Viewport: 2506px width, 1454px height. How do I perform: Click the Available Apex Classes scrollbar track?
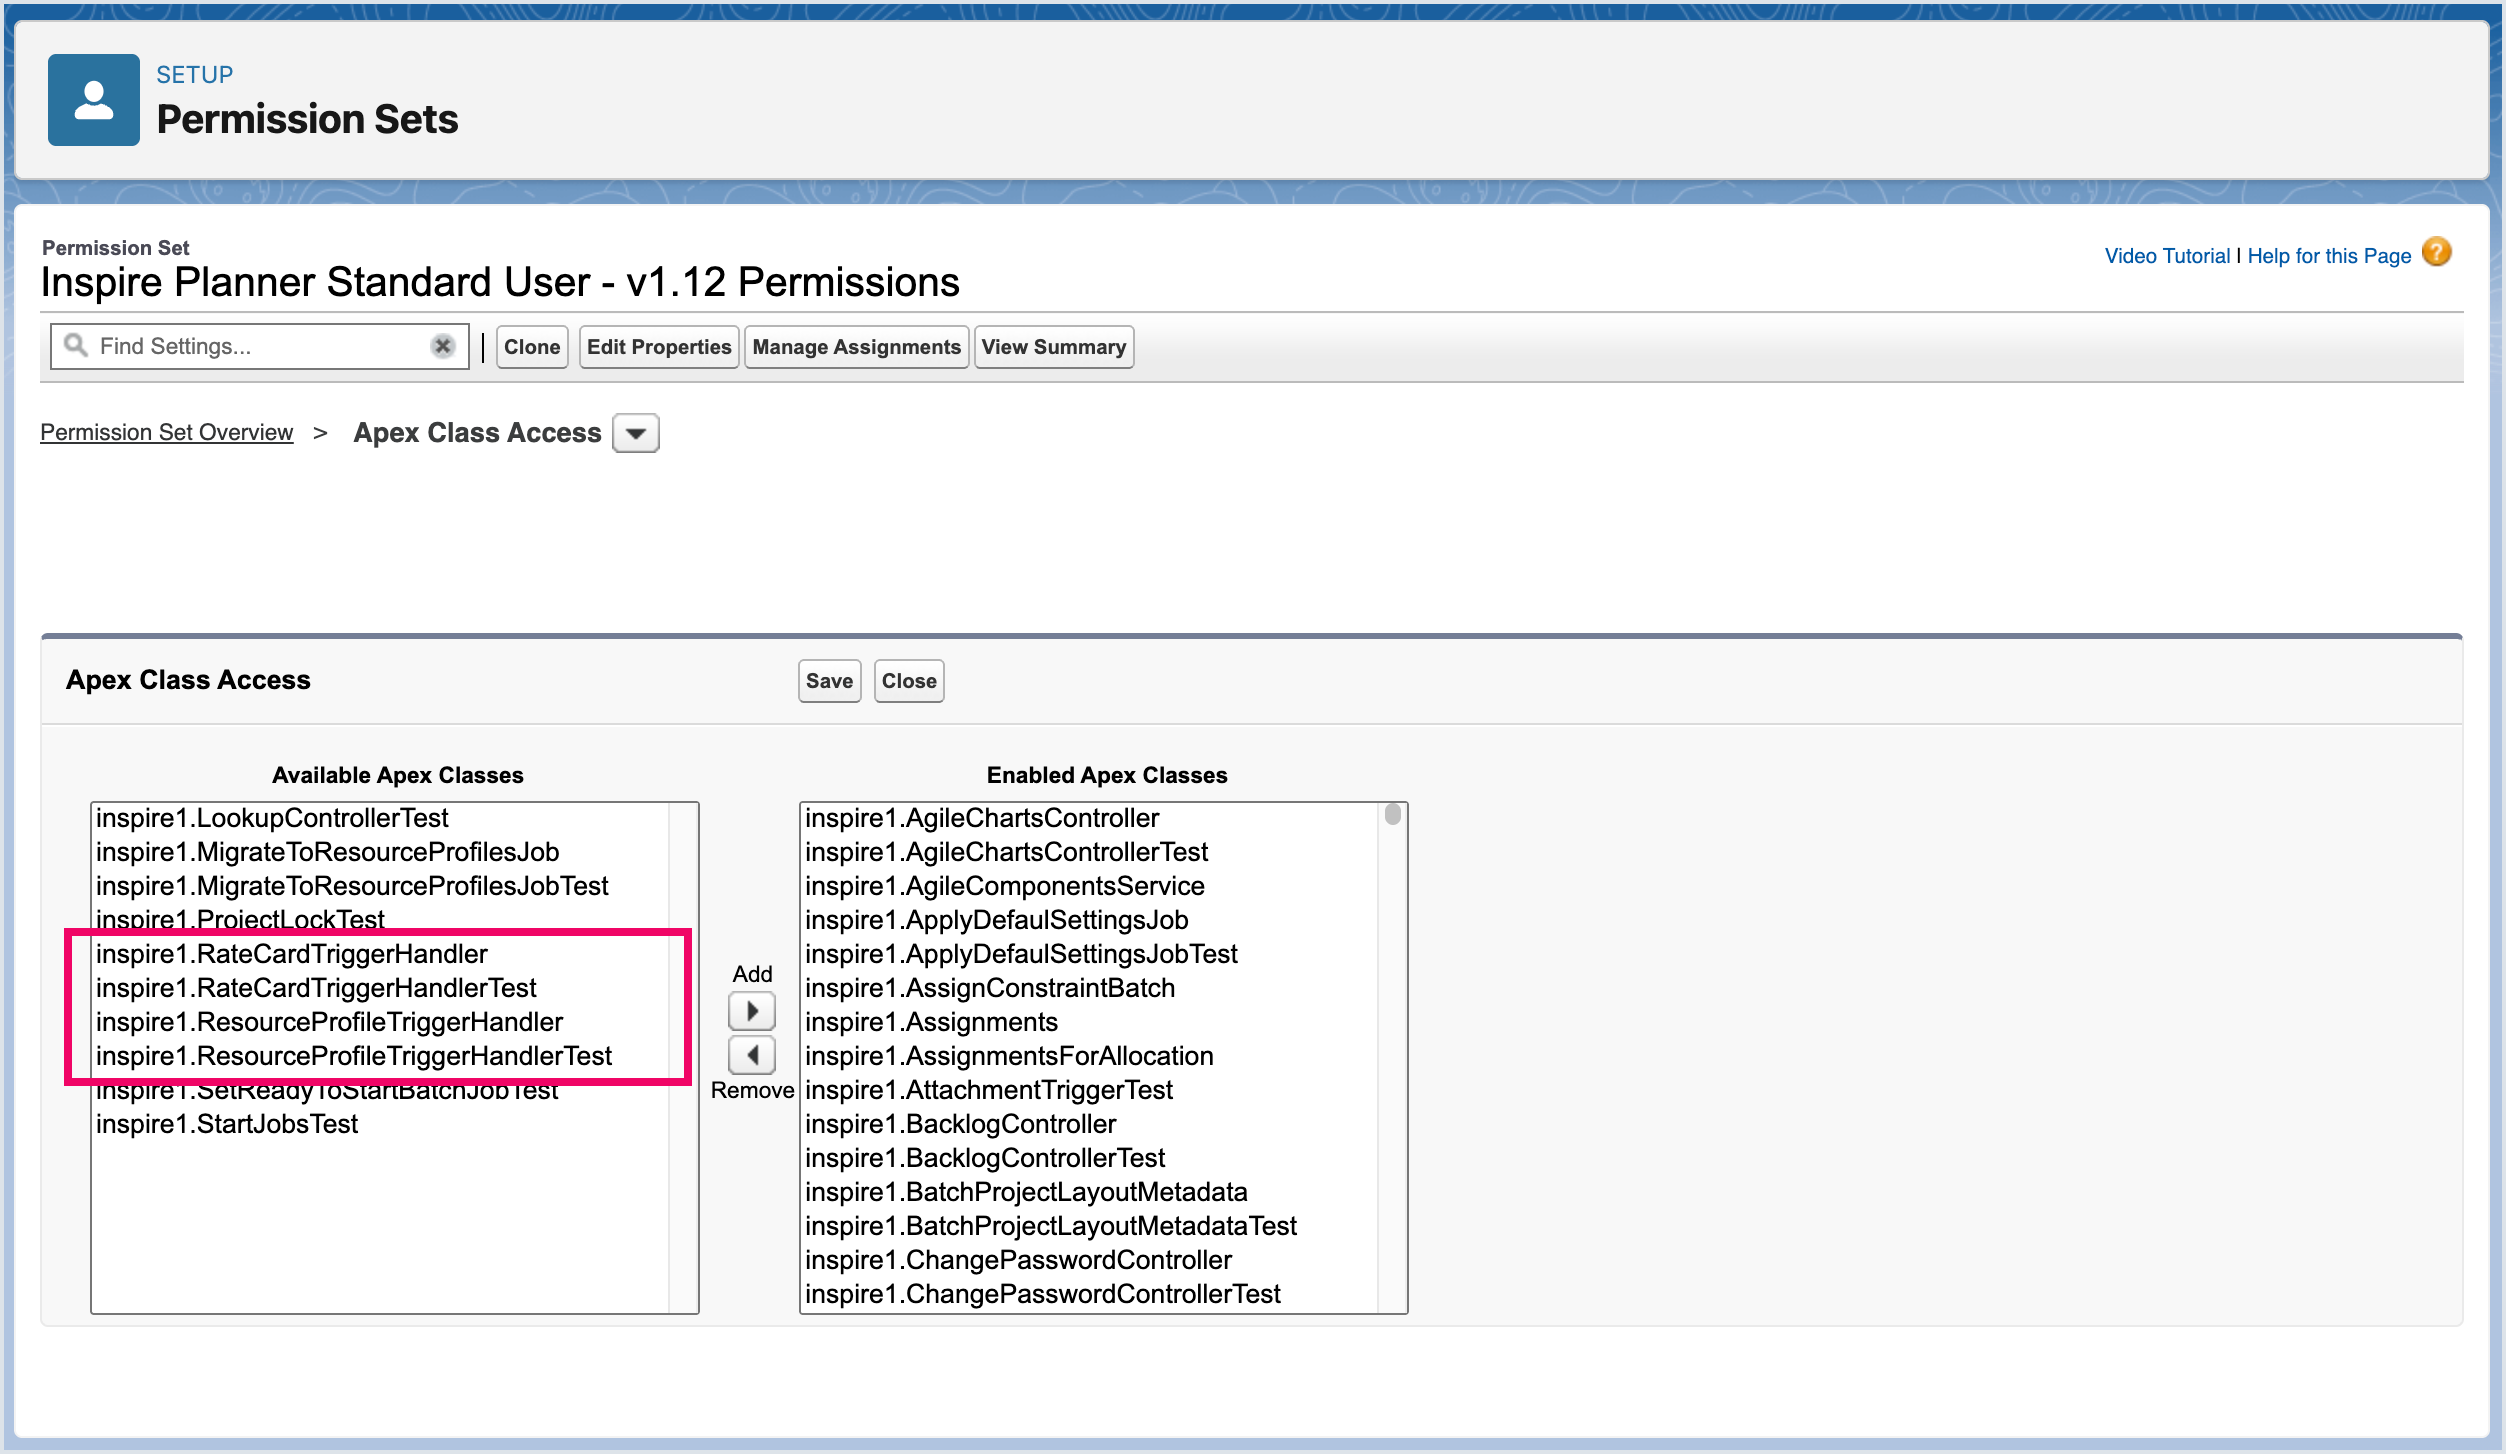pyautogui.click(x=683, y=1058)
